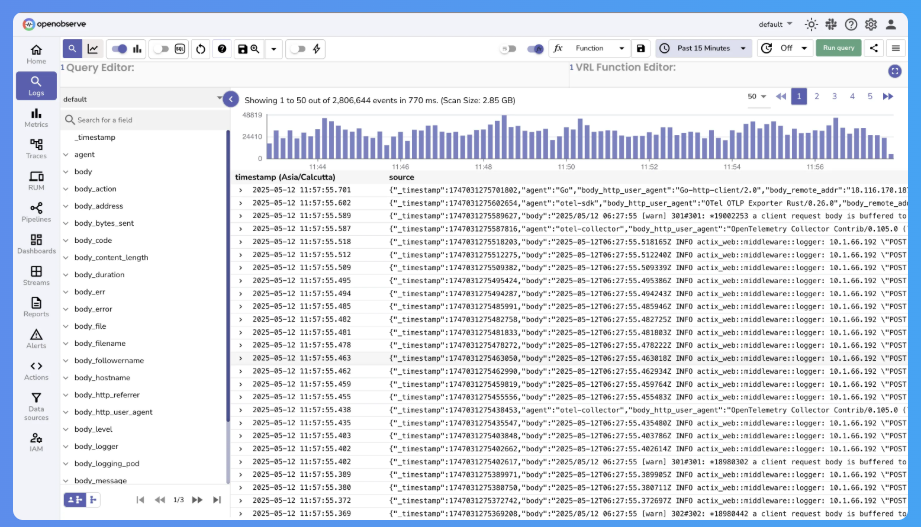Screen dimensions: 921x527
Task: Toggle the function editor fx switch
Action: [535, 49]
